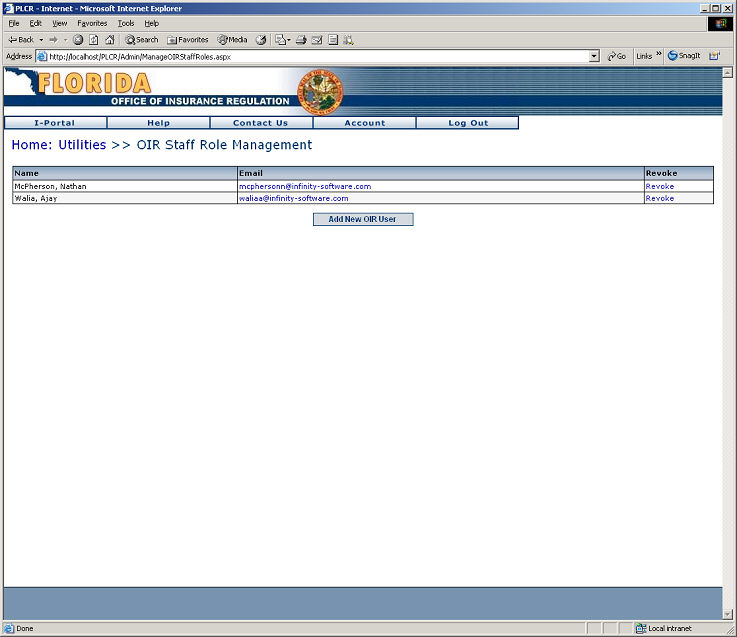Go to the browser Home icon
This screenshot has width=737, height=637.
tap(109, 40)
